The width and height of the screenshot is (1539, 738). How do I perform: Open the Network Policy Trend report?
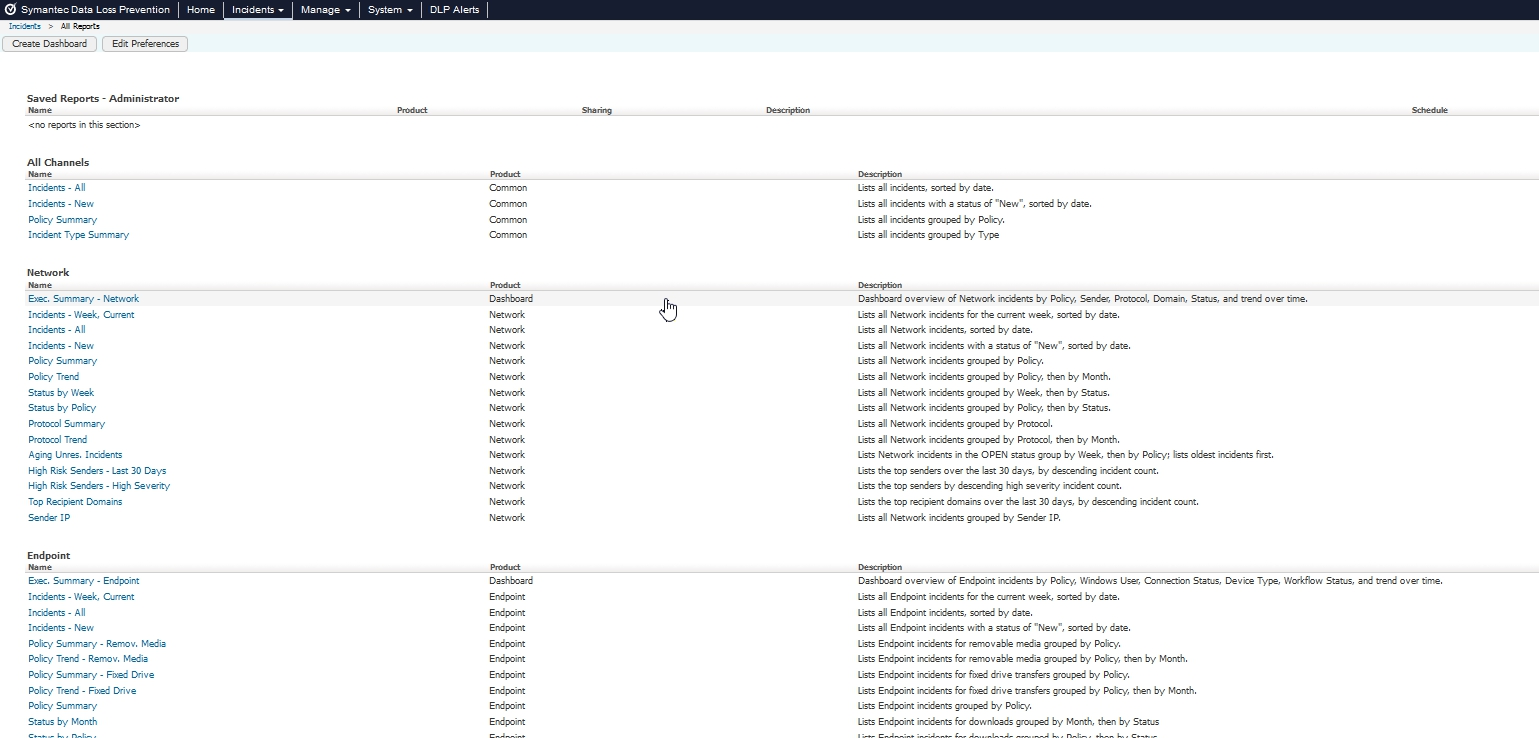point(54,377)
